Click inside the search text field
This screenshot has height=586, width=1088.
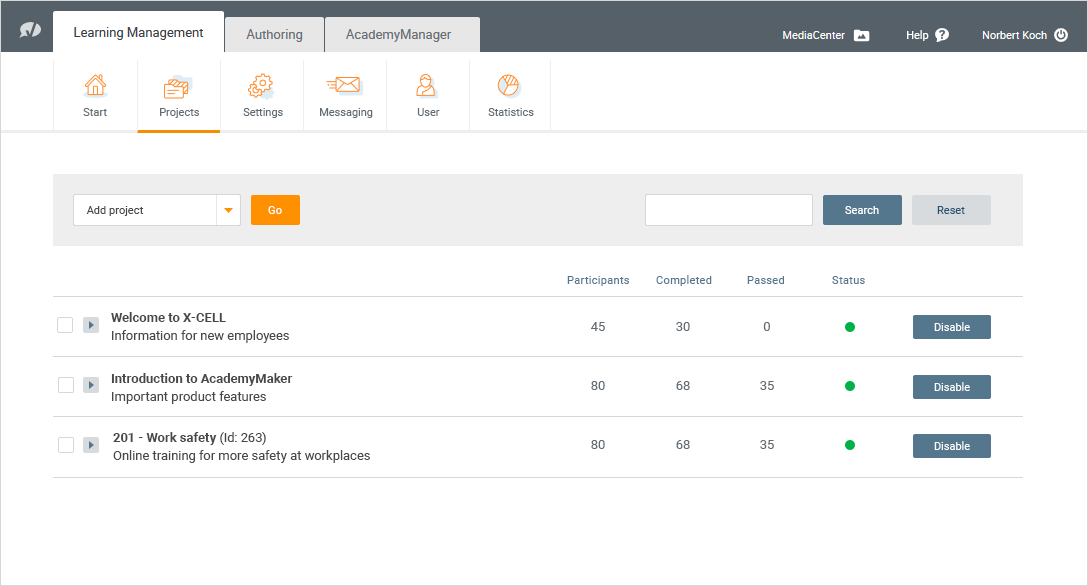coord(728,210)
